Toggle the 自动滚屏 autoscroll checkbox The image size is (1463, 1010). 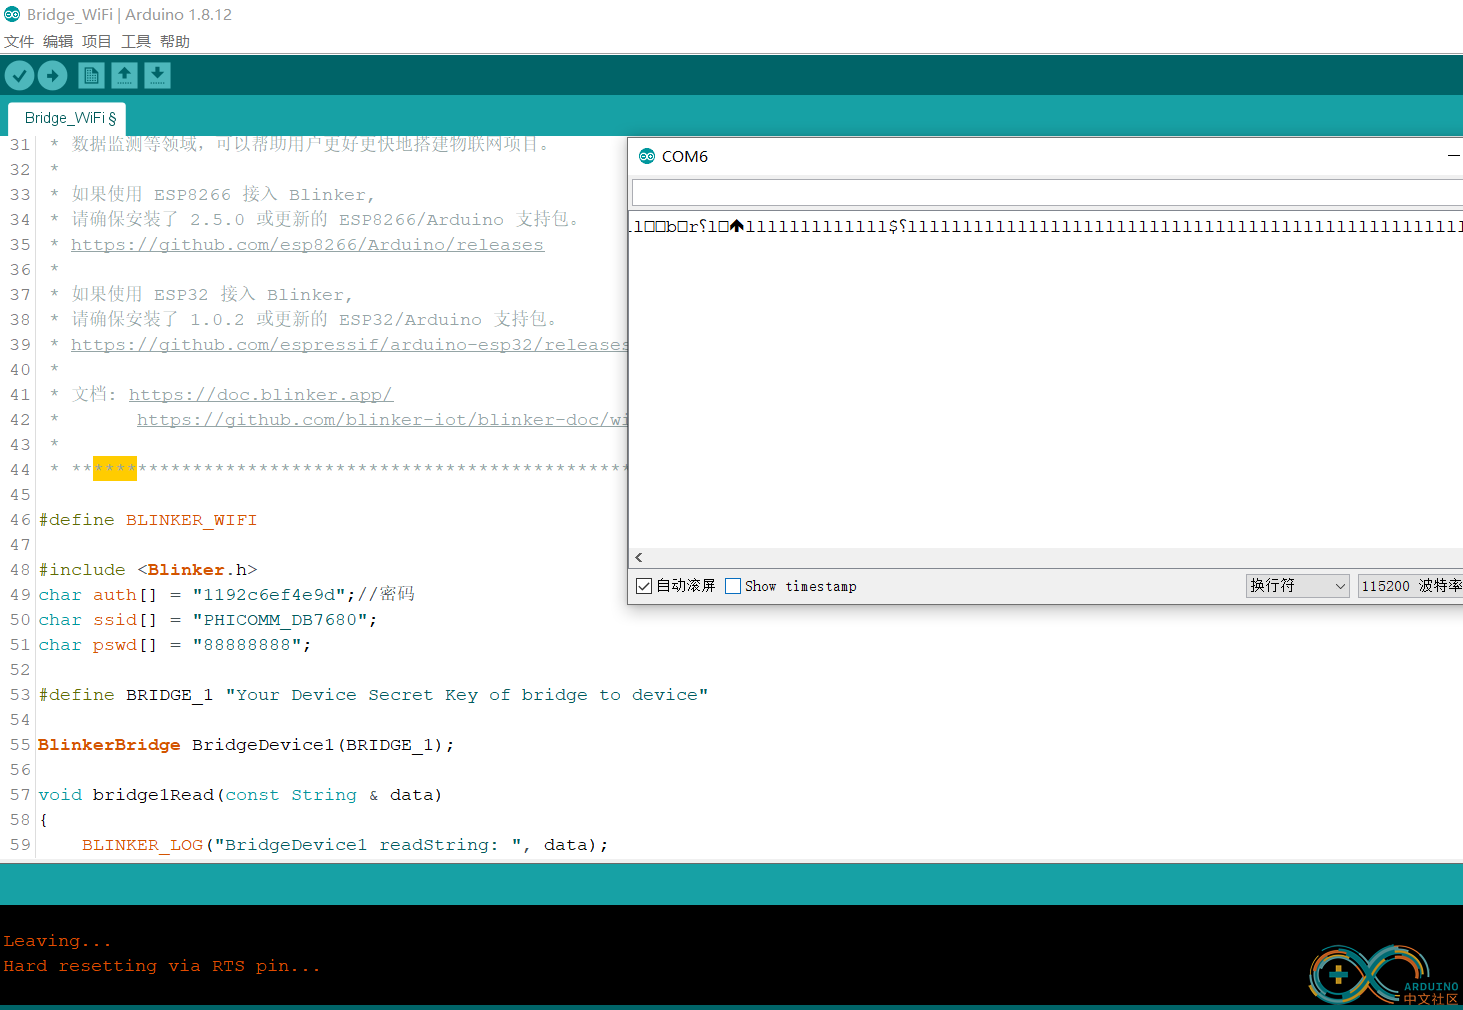tap(644, 586)
